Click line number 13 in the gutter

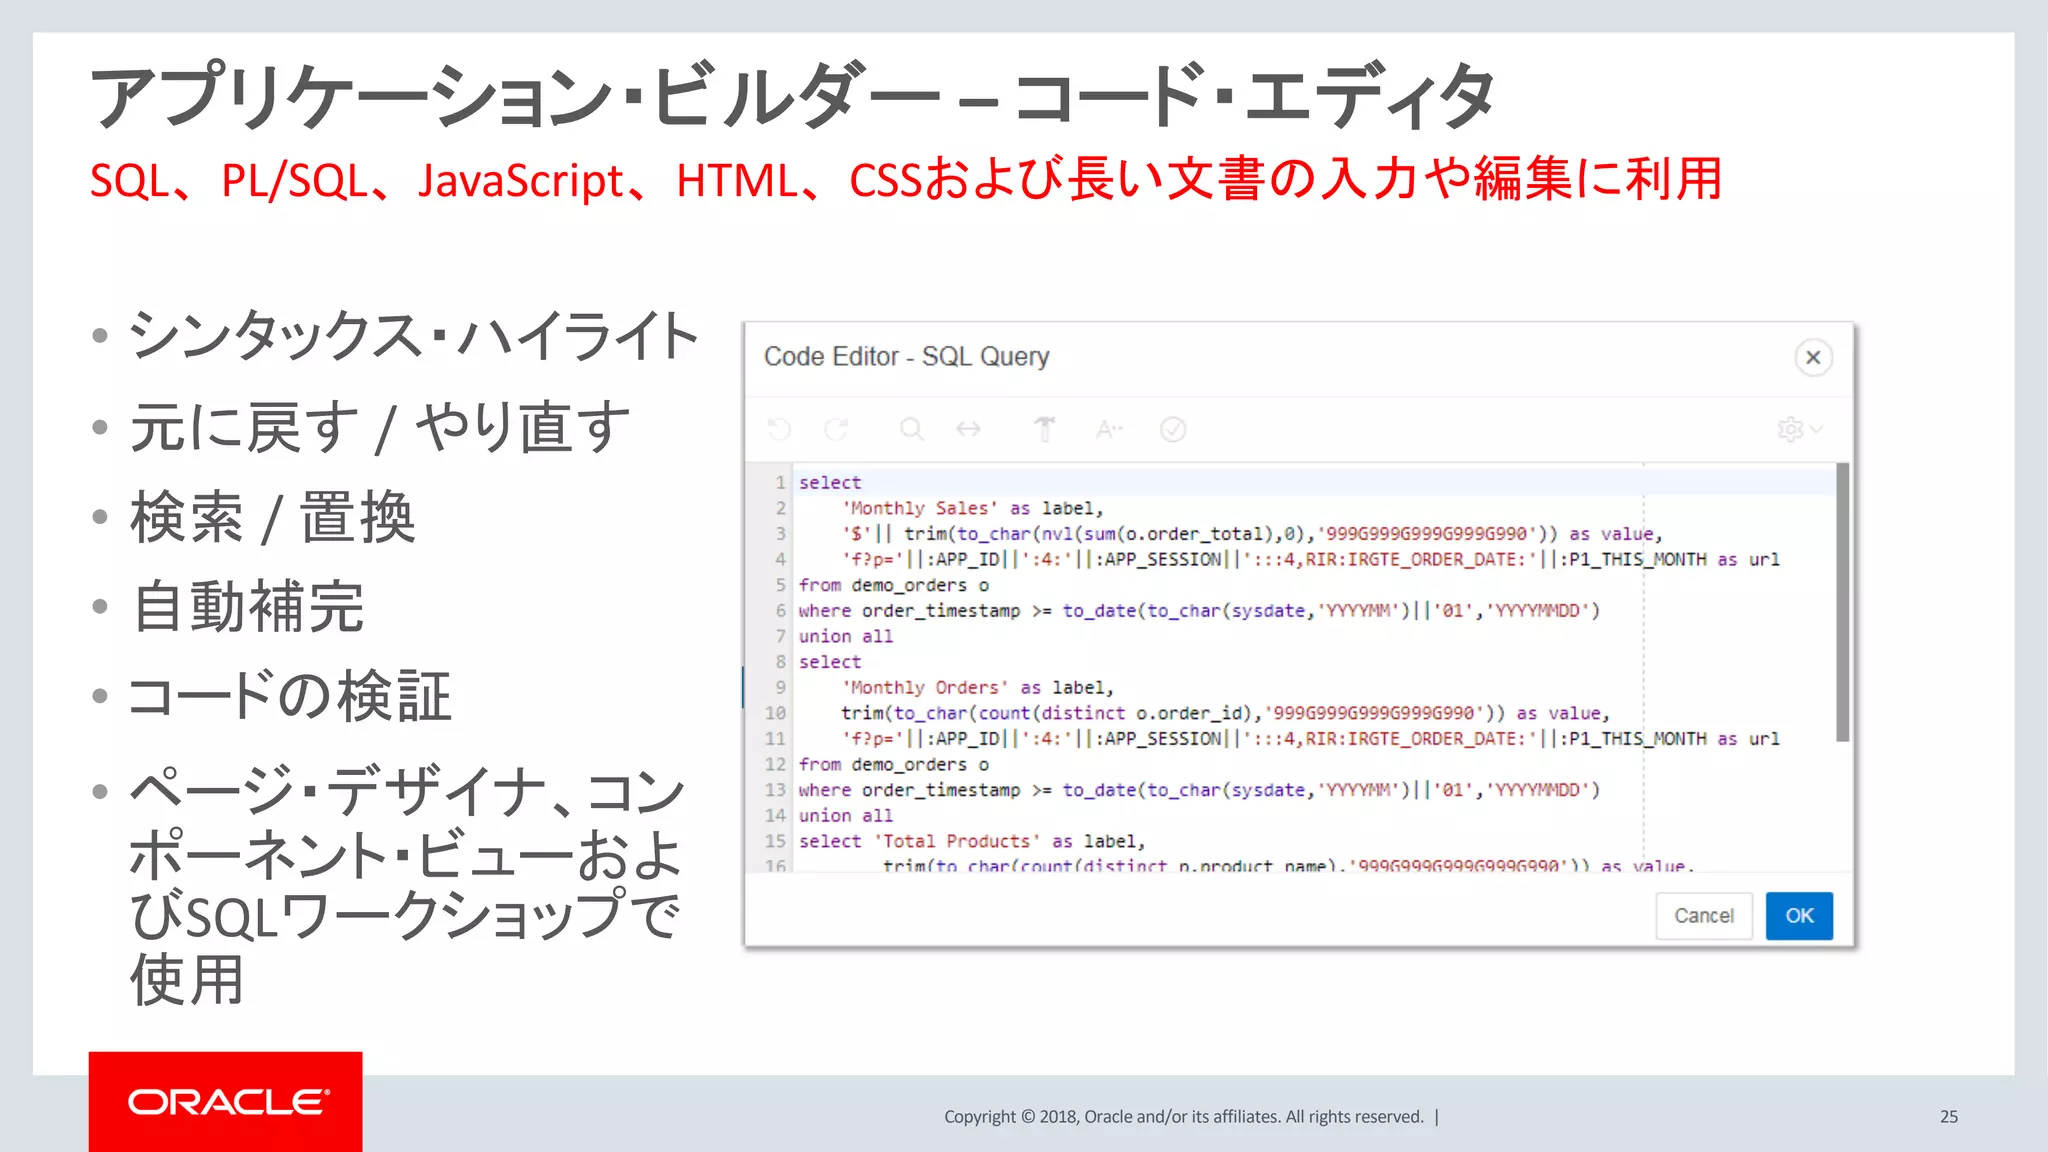pyautogui.click(x=775, y=790)
